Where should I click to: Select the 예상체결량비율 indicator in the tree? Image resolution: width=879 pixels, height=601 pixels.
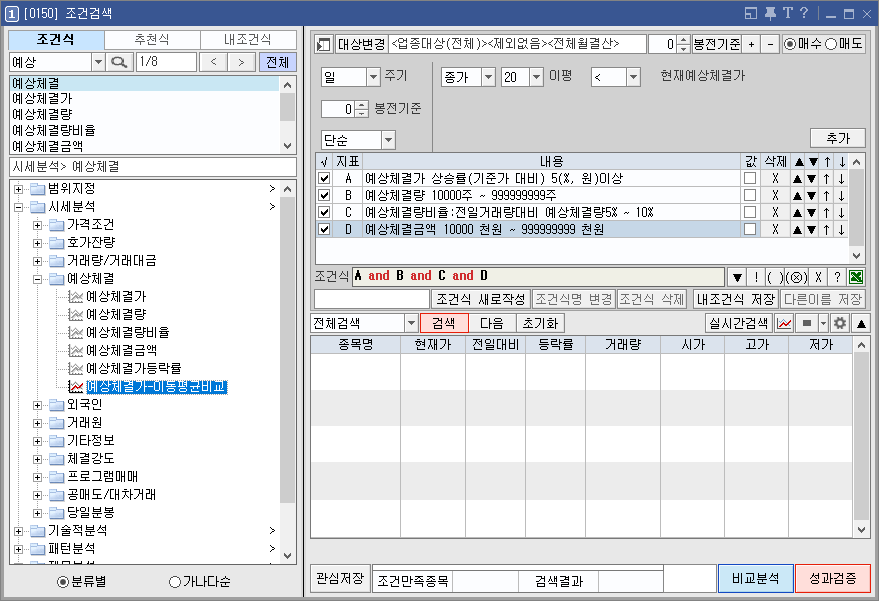[x=127, y=332]
